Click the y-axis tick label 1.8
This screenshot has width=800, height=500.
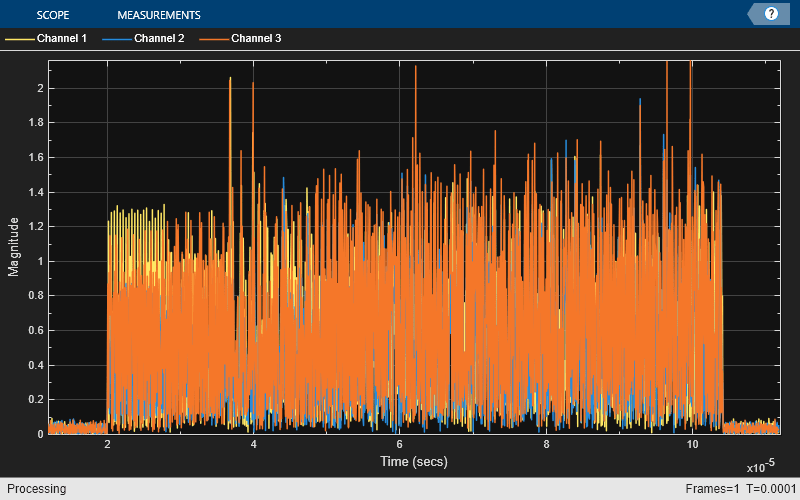[36, 122]
